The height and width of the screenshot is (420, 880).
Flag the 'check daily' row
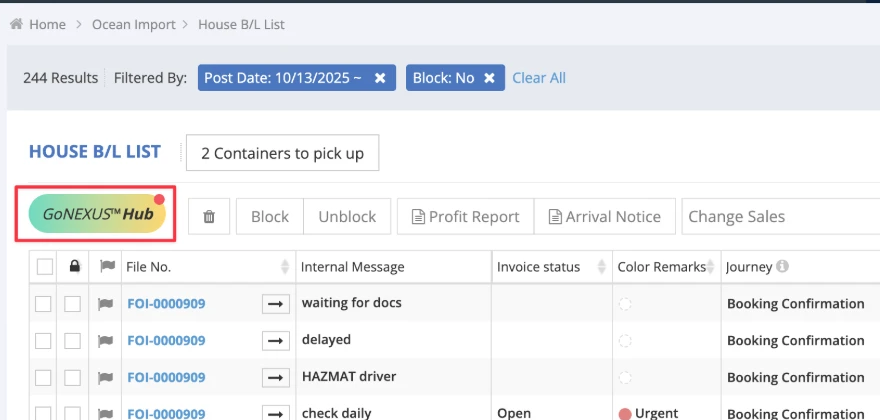pos(105,414)
